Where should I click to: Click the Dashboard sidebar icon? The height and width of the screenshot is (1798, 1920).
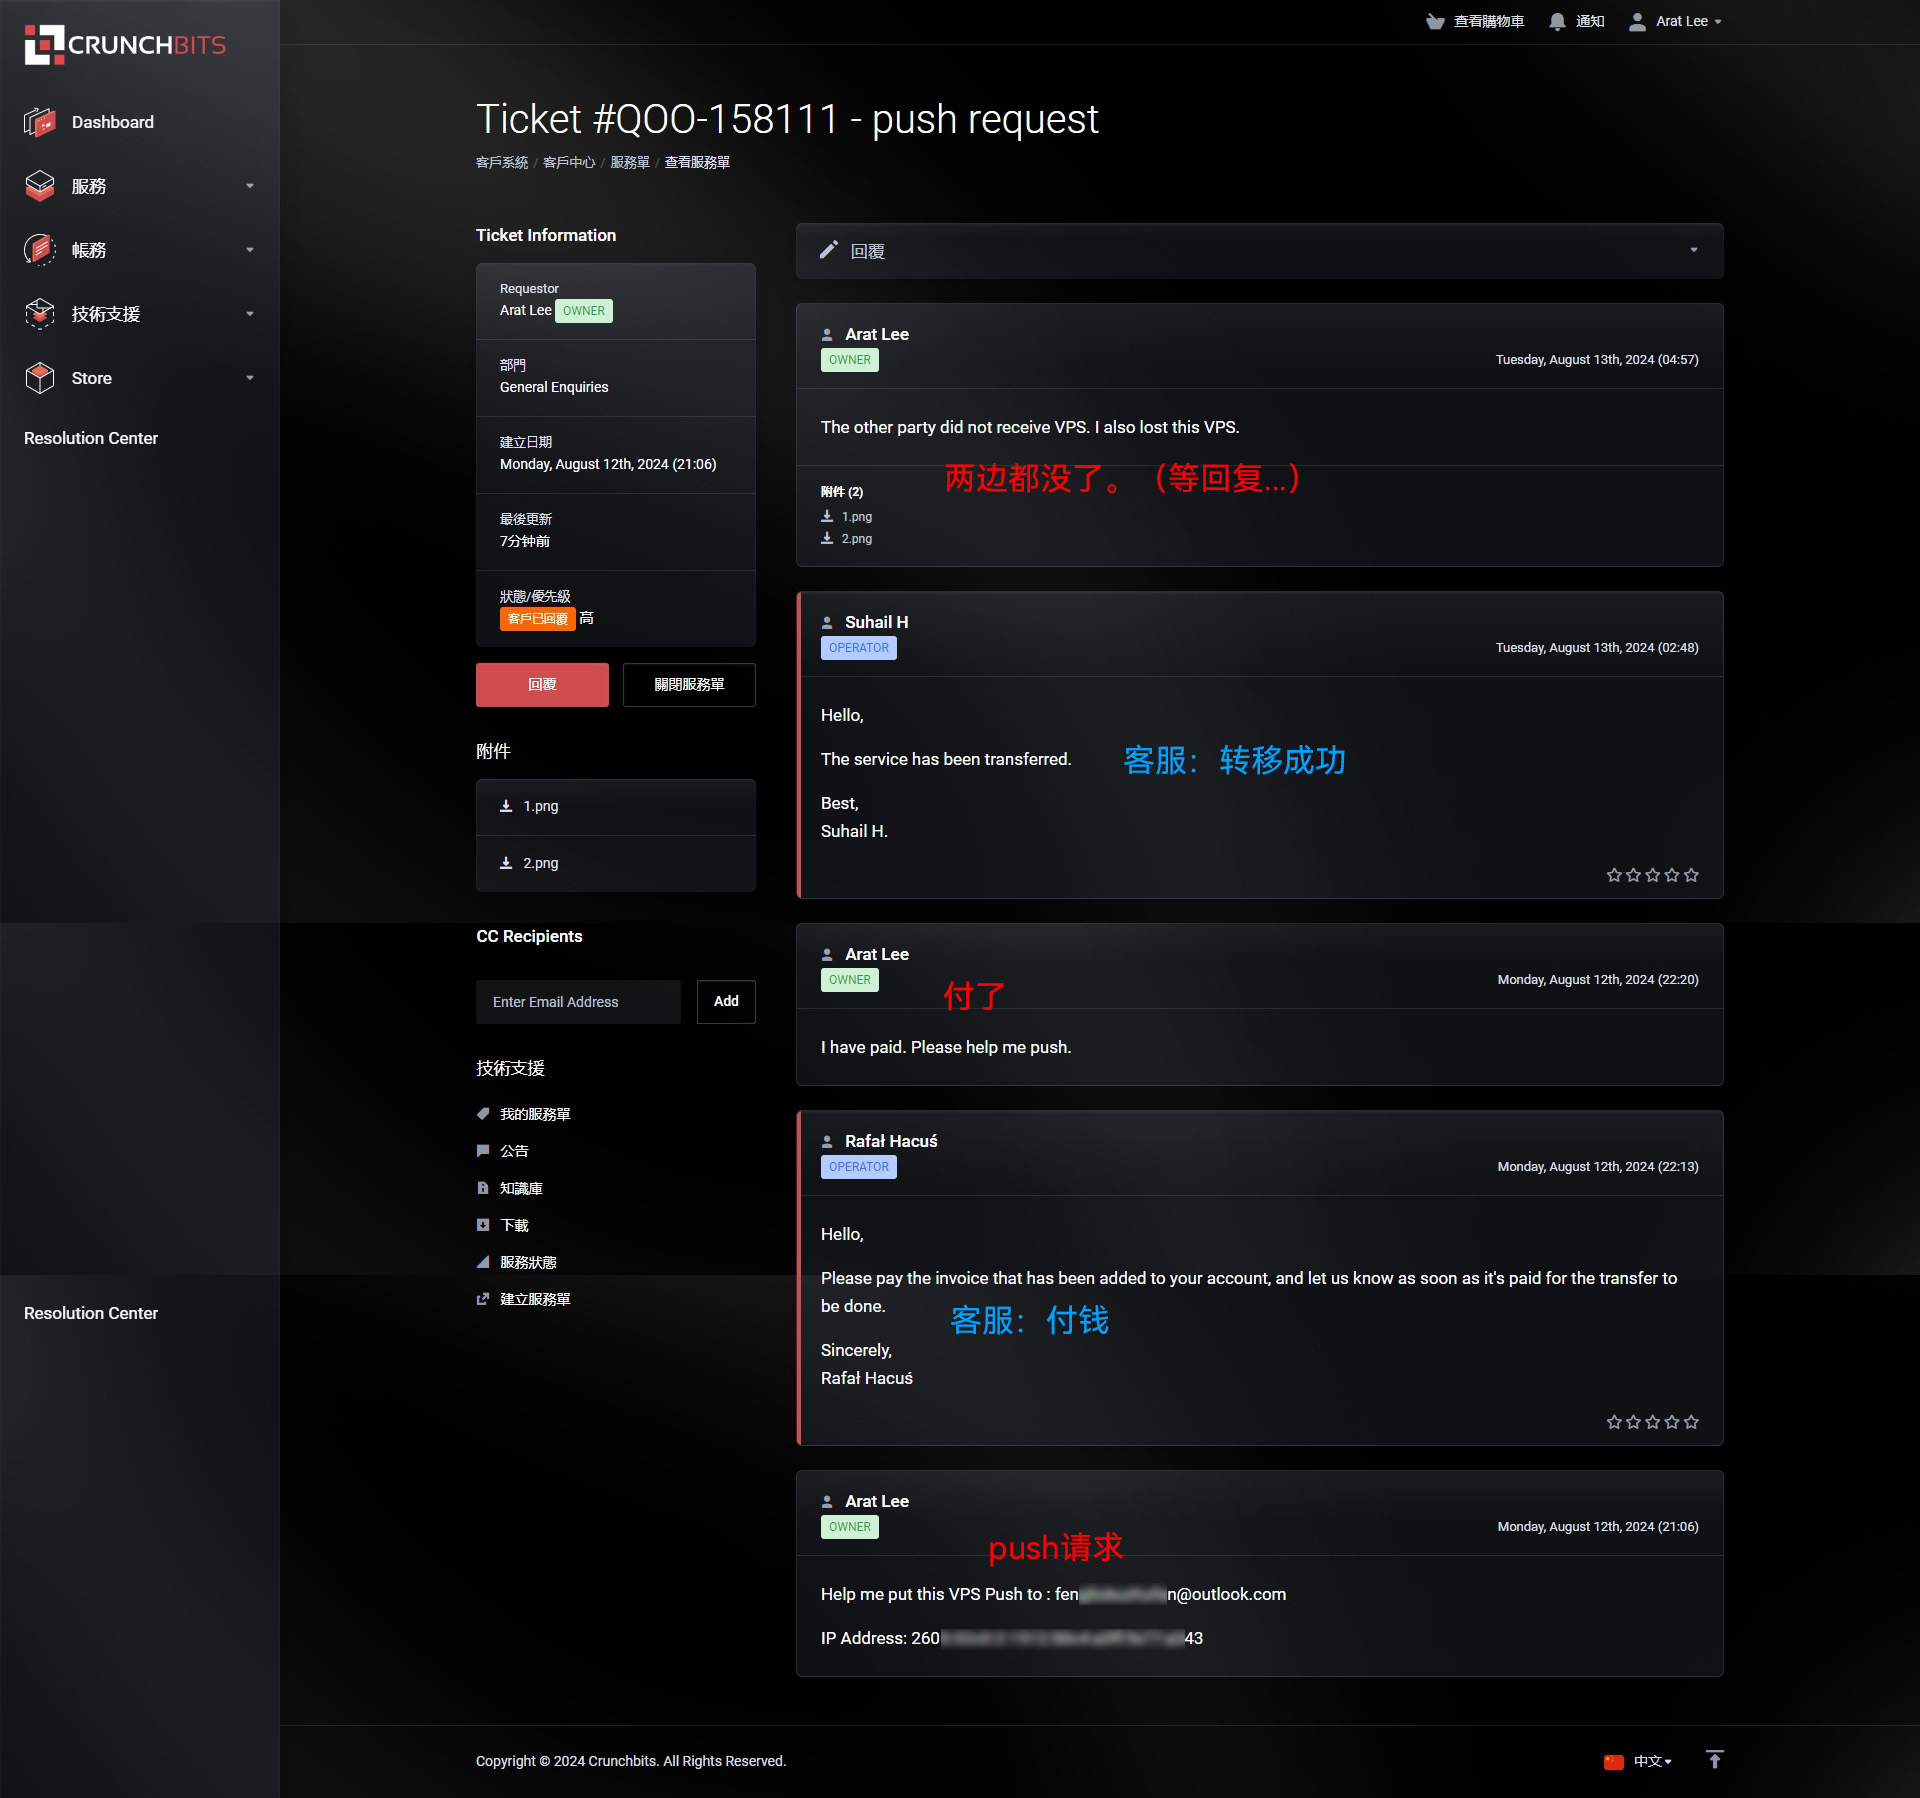point(40,122)
